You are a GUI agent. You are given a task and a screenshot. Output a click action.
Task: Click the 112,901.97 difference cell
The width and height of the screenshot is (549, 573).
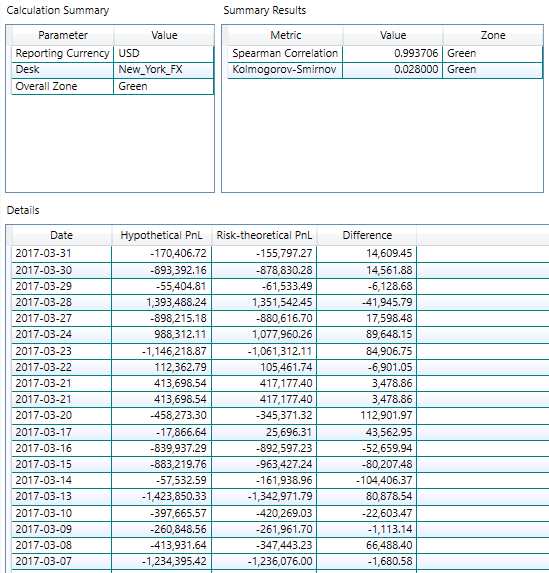pyautogui.click(x=367, y=415)
